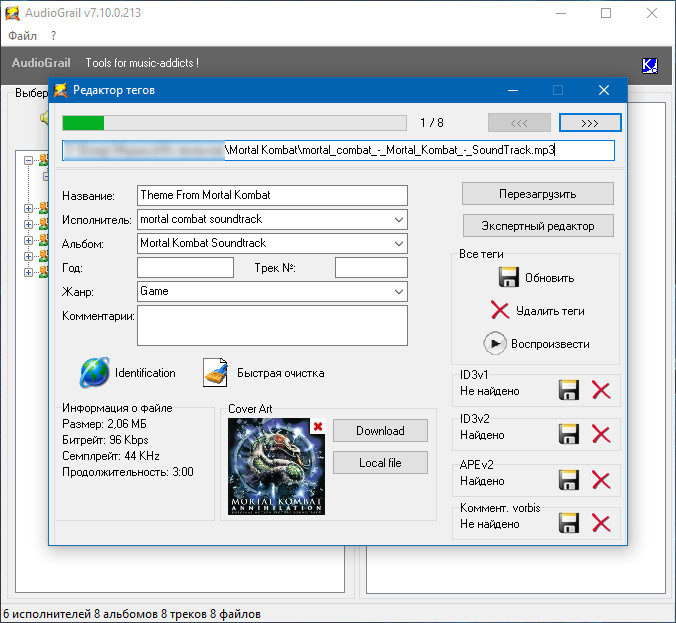Viewport: 676px width, 623px height.
Task: Open Экспертный редактор
Action: point(538,225)
